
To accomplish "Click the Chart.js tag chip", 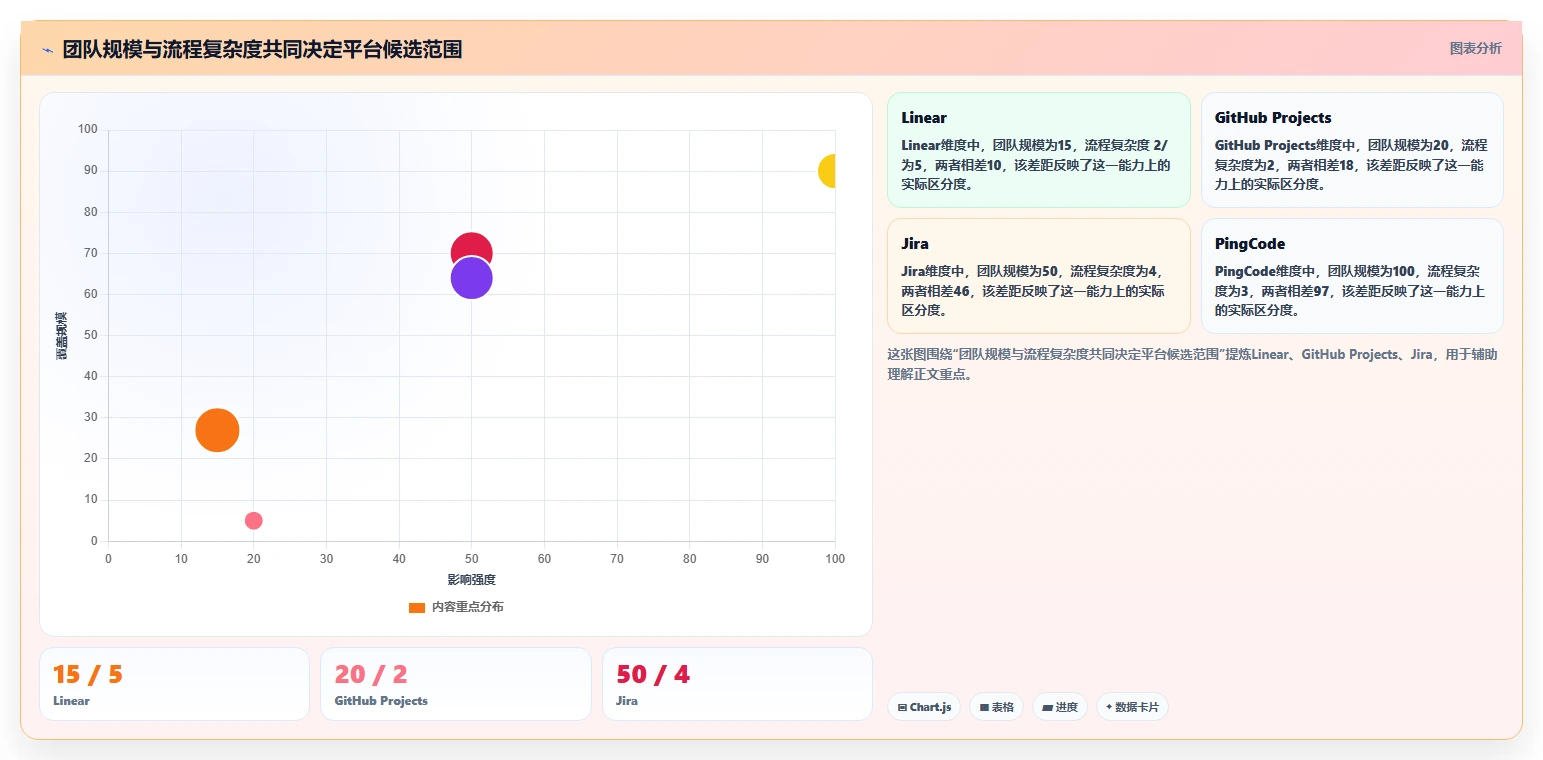I will coord(924,707).
